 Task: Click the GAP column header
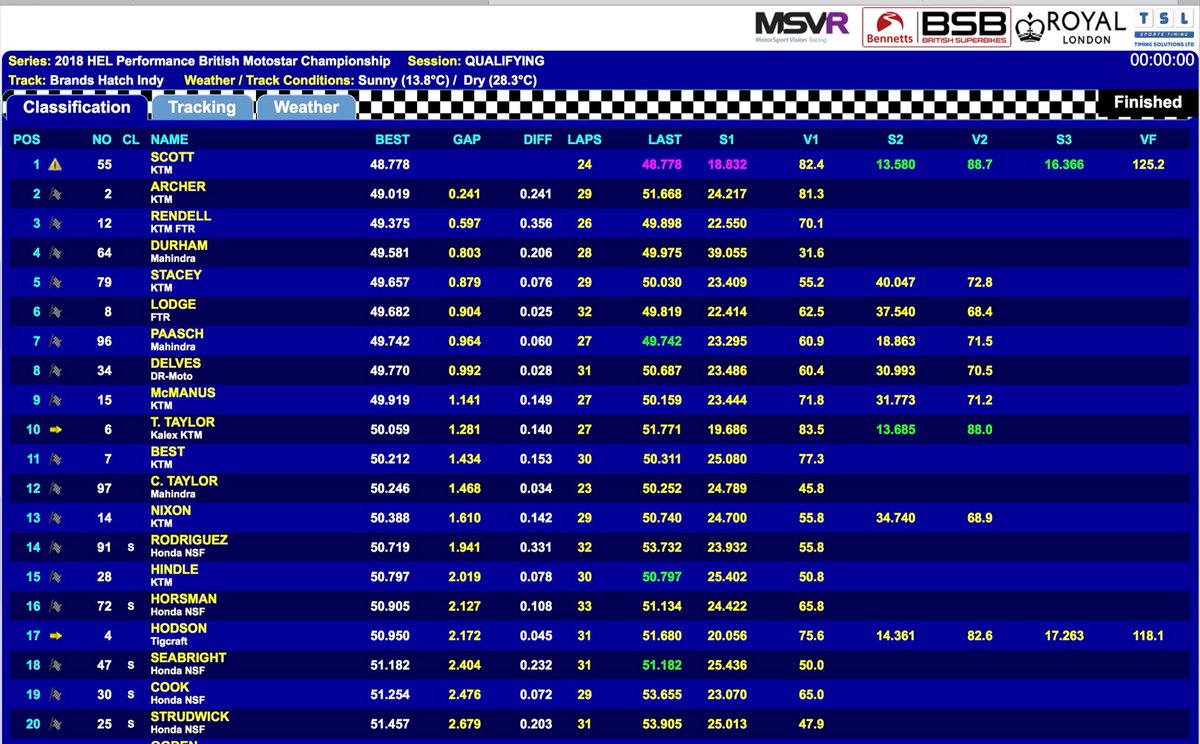tap(467, 140)
